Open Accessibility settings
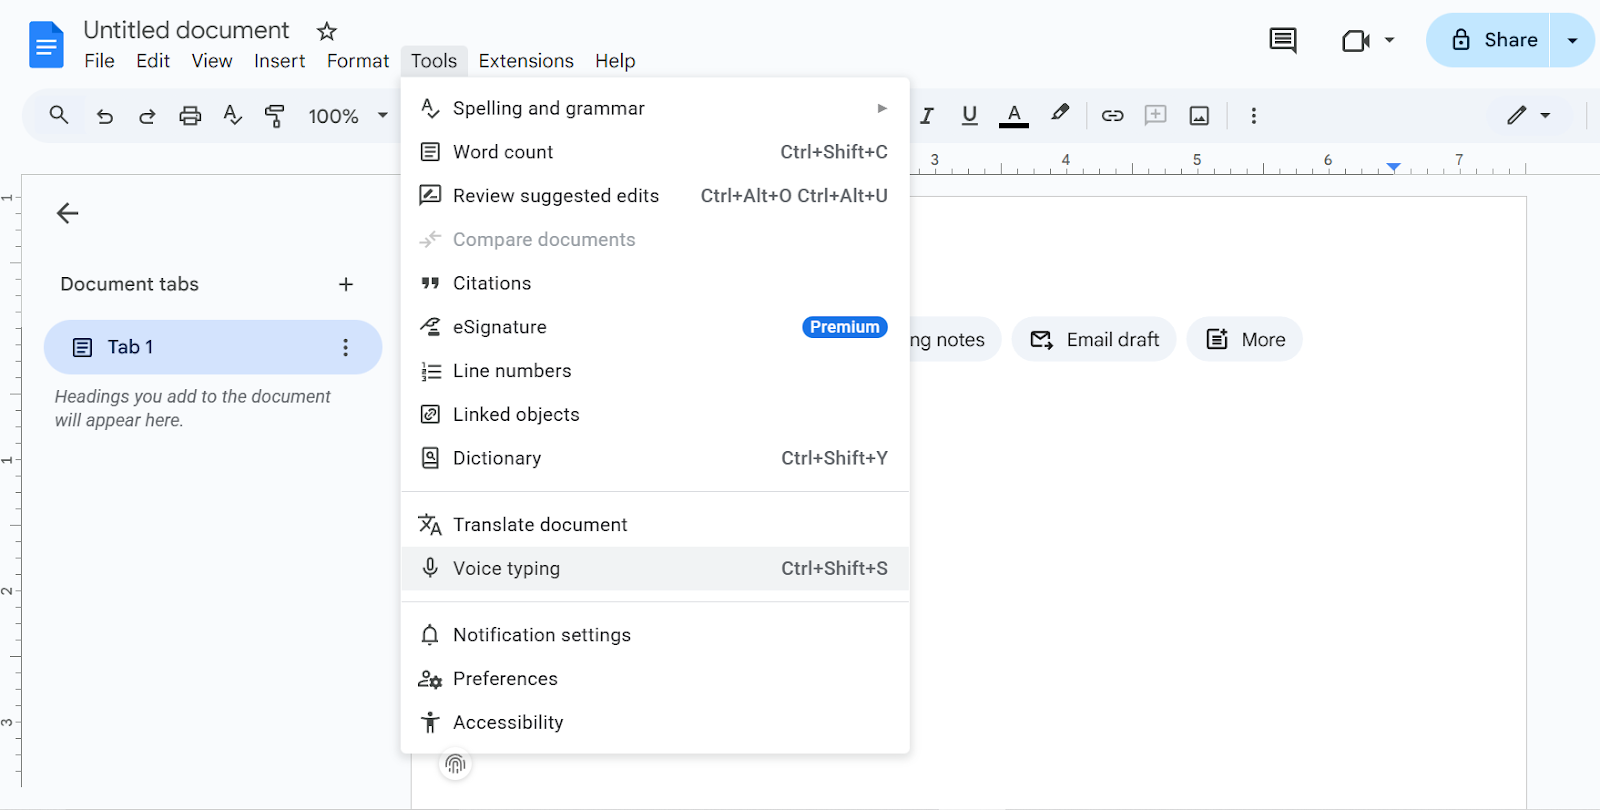The height and width of the screenshot is (810, 1600). [655, 722]
